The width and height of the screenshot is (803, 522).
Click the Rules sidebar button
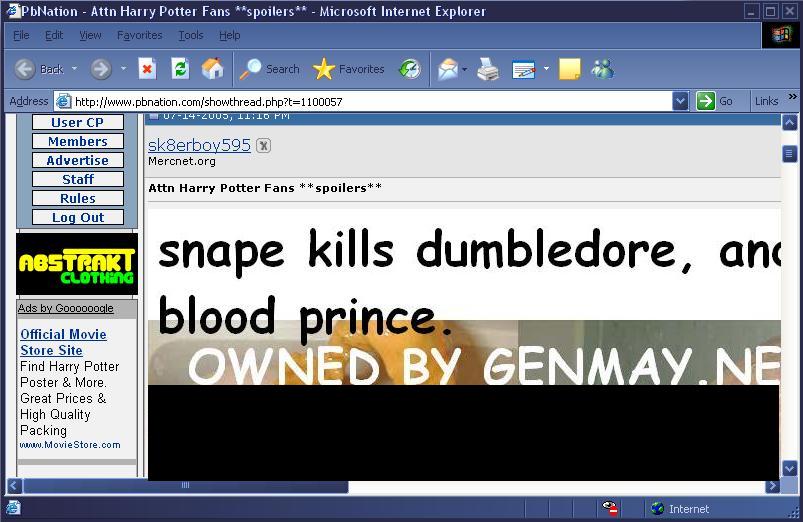(x=78, y=198)
